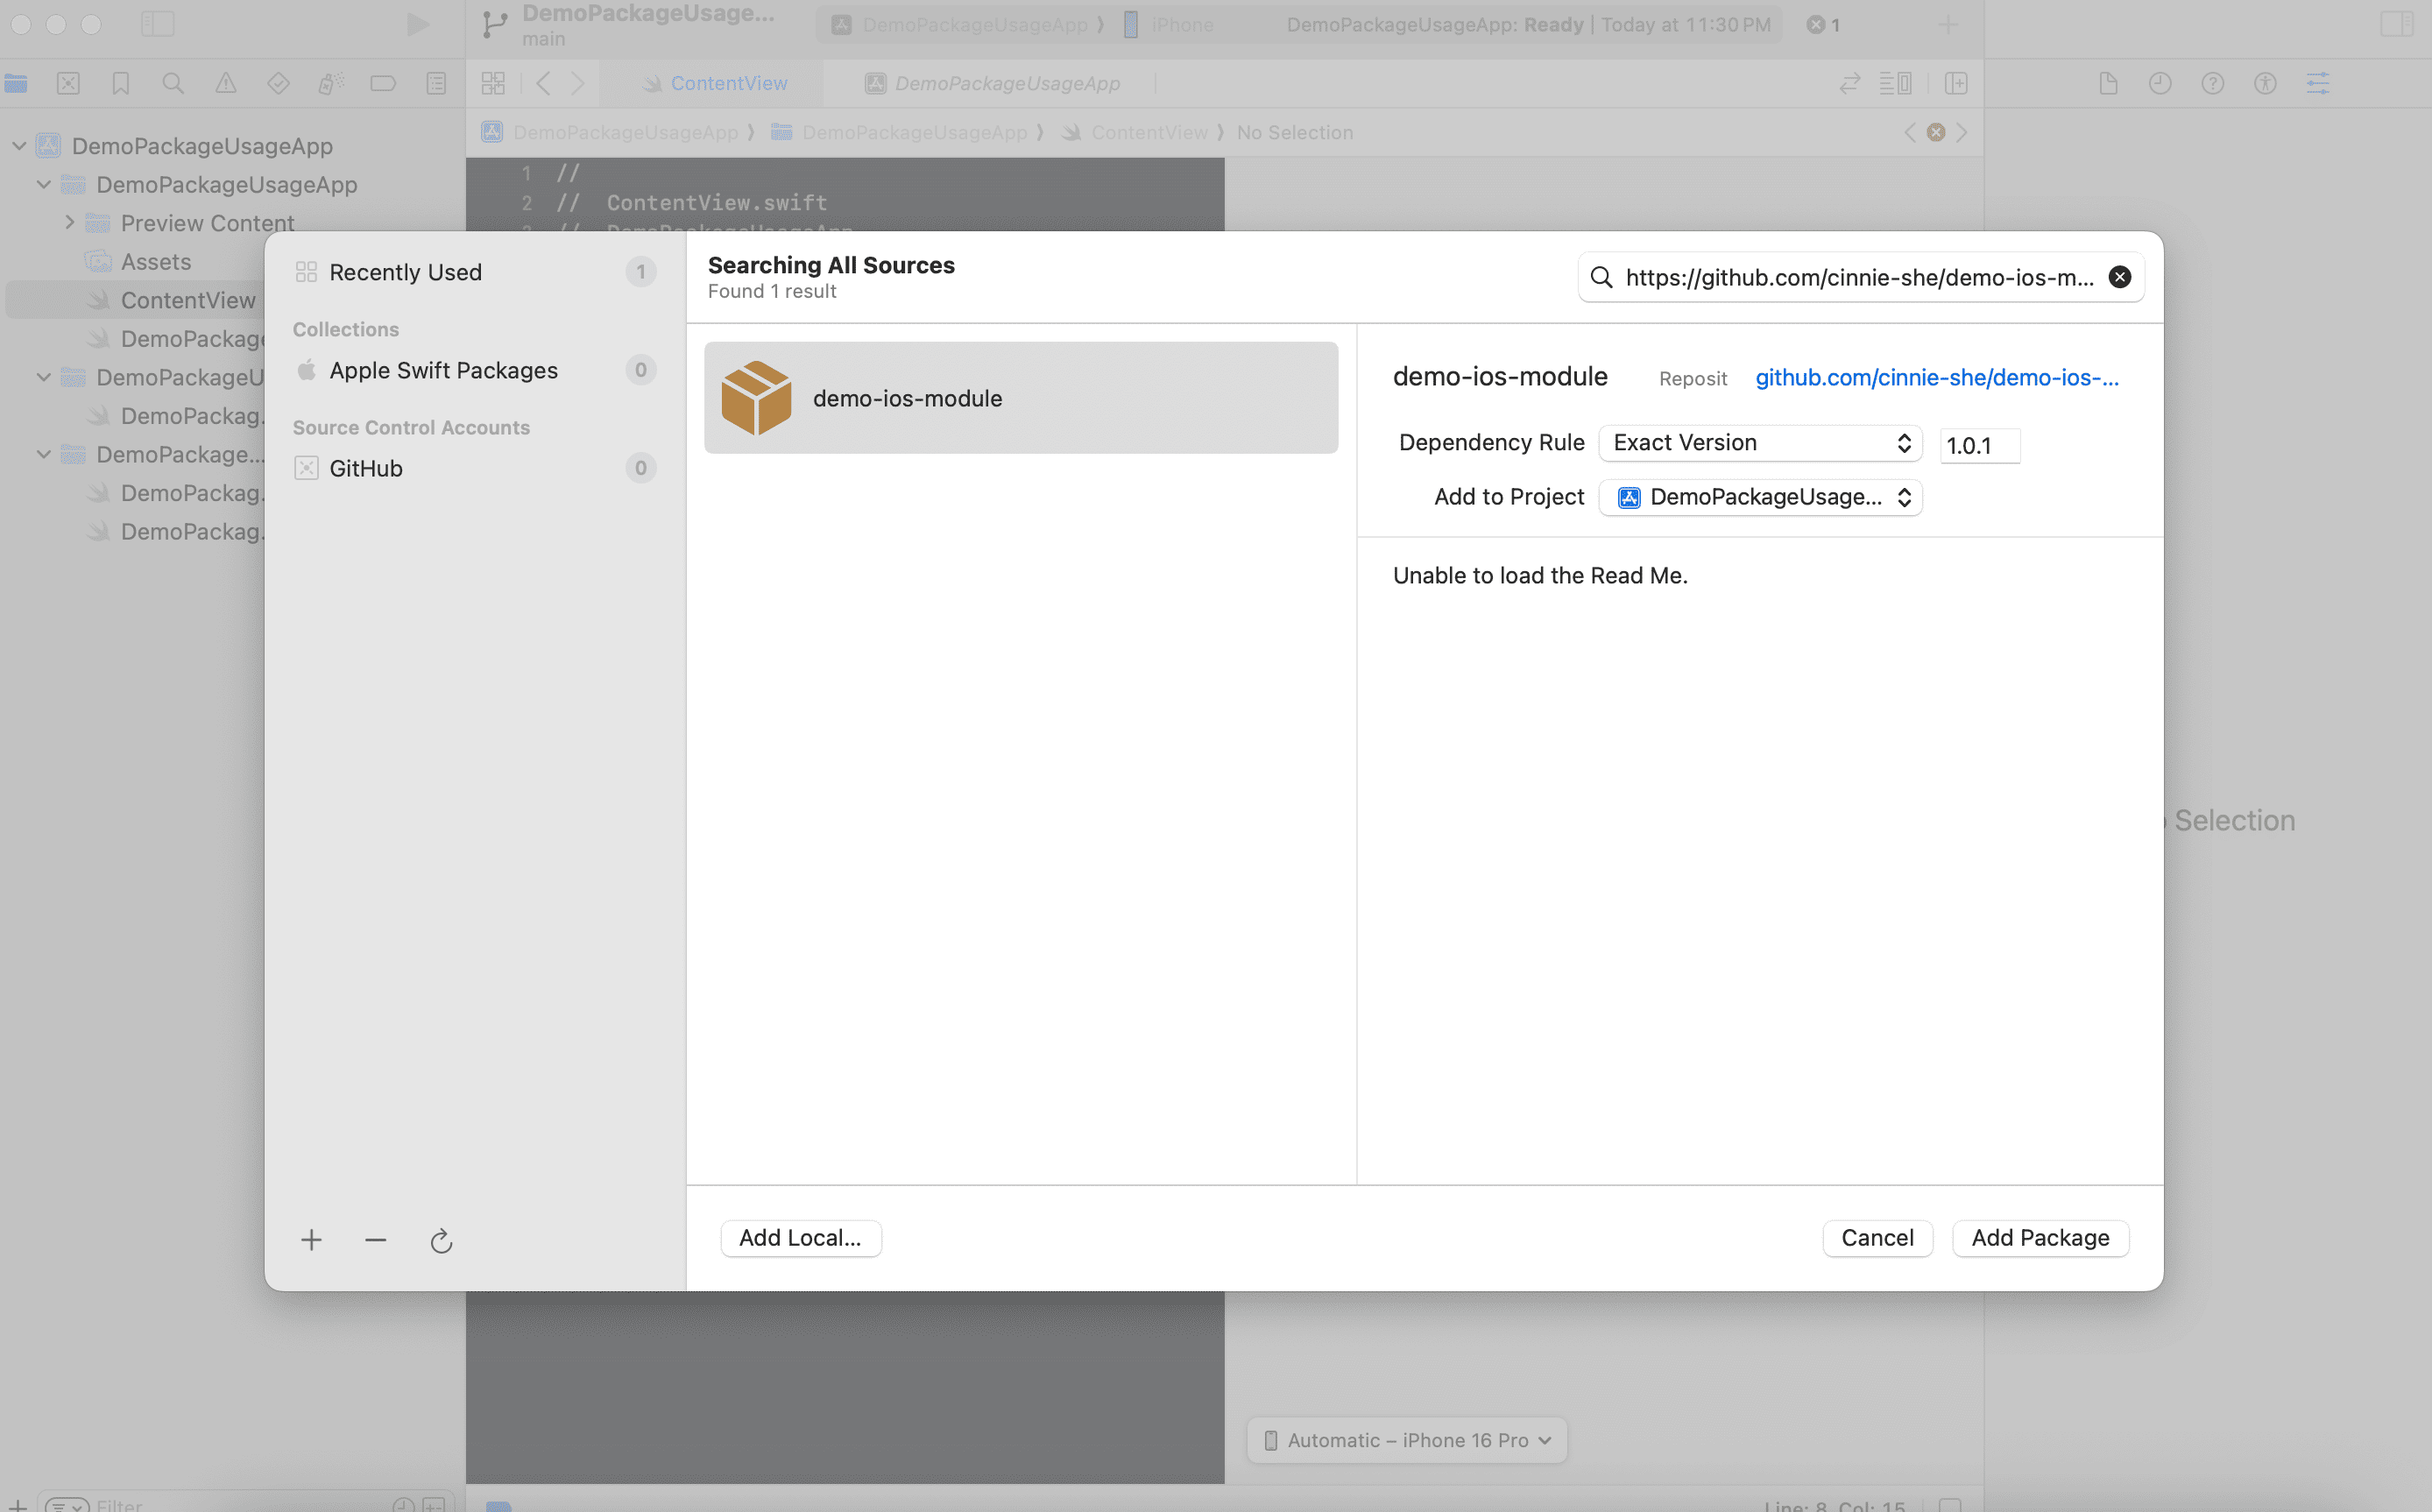Open the Breakpoint navigator
The width and height of the screenshot is (2432, 1512).
point(383,83)
